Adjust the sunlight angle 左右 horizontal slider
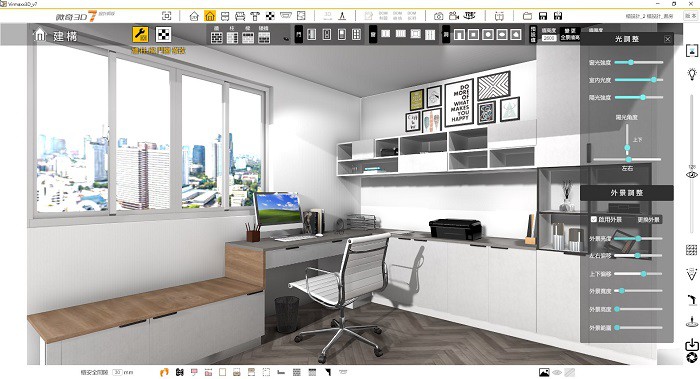 [x=627, y=159]
